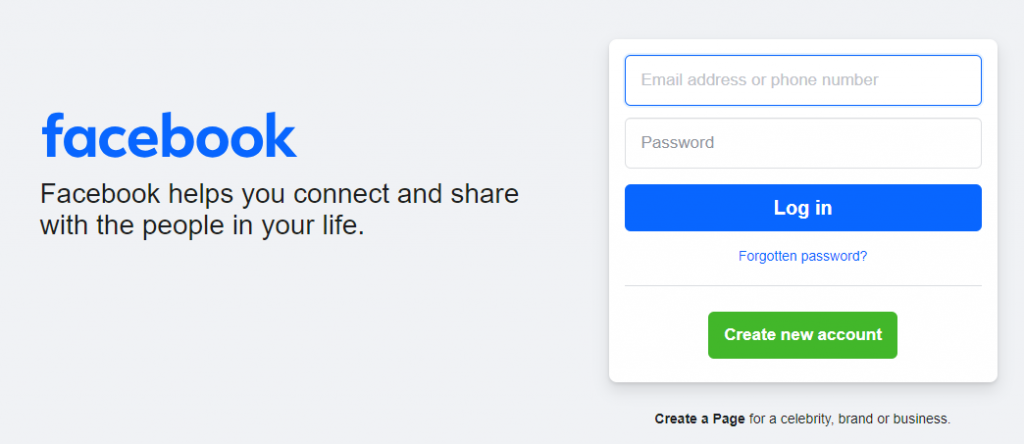Open the Forgotten password? link
This screenshot has height=444, width=1024.
[x=802, y=256]
